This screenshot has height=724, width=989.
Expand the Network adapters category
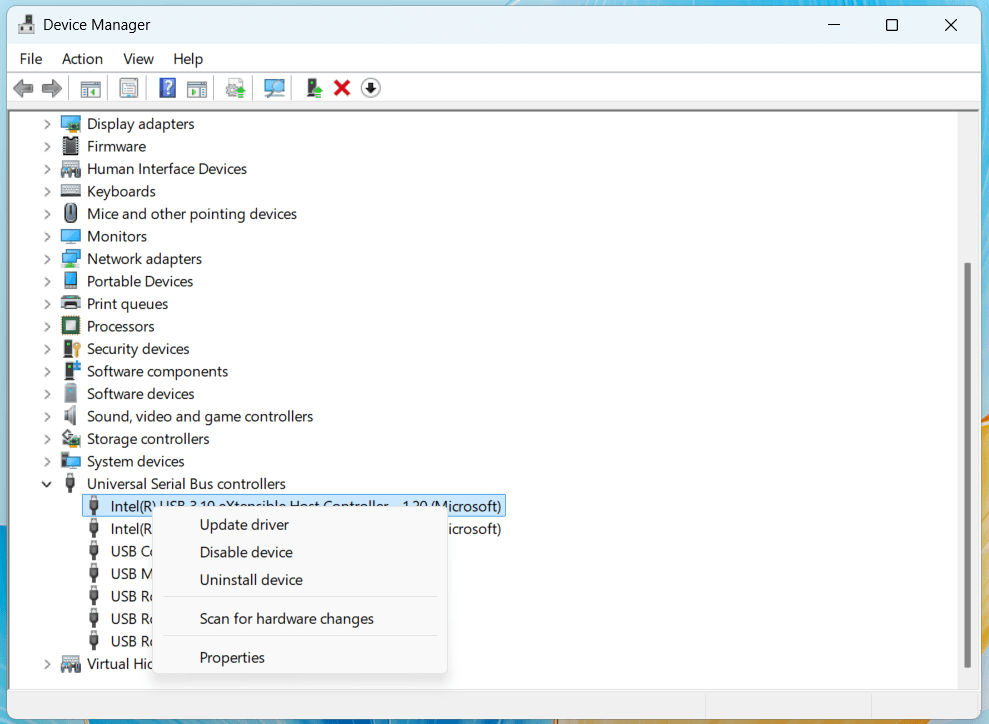pos(47,258)
